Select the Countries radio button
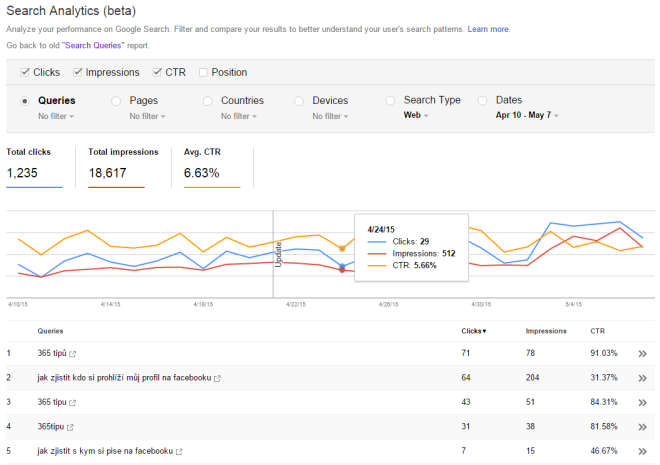 tap(208, 101)
